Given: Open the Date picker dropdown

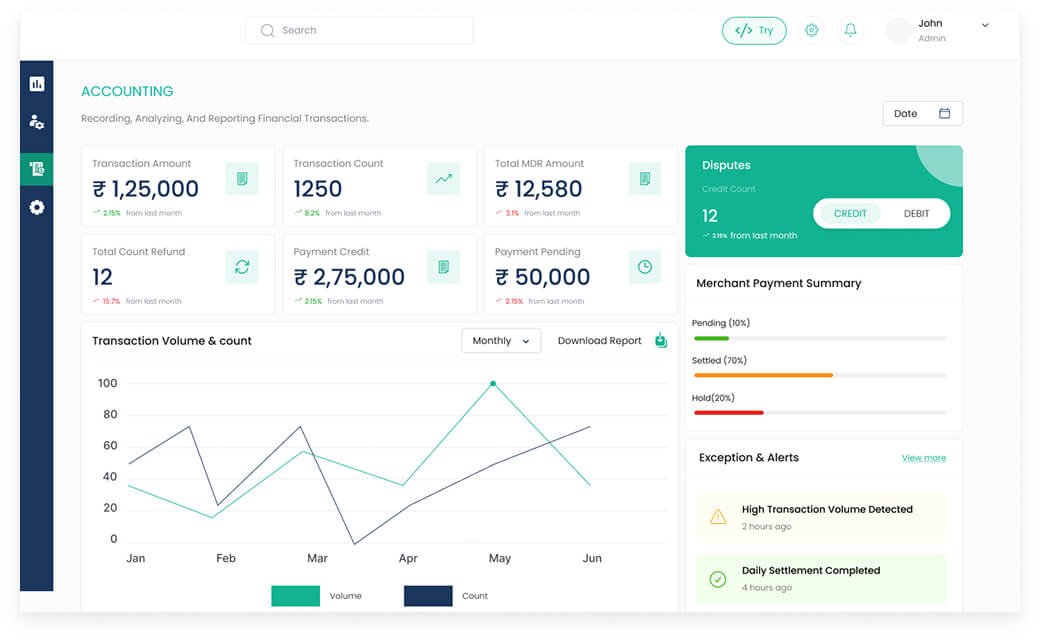Looking at the screenshot, I should [x=922, y=113].
